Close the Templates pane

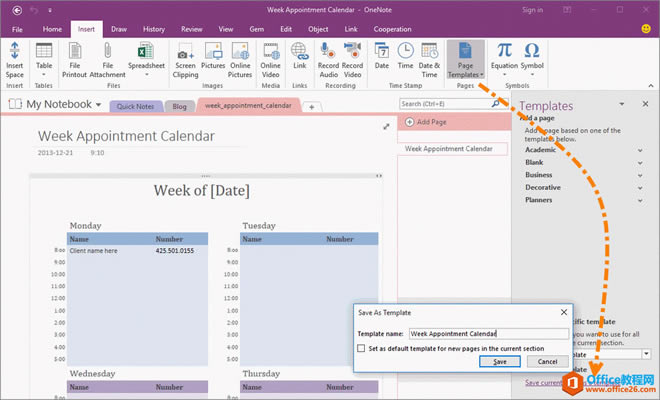645,104
